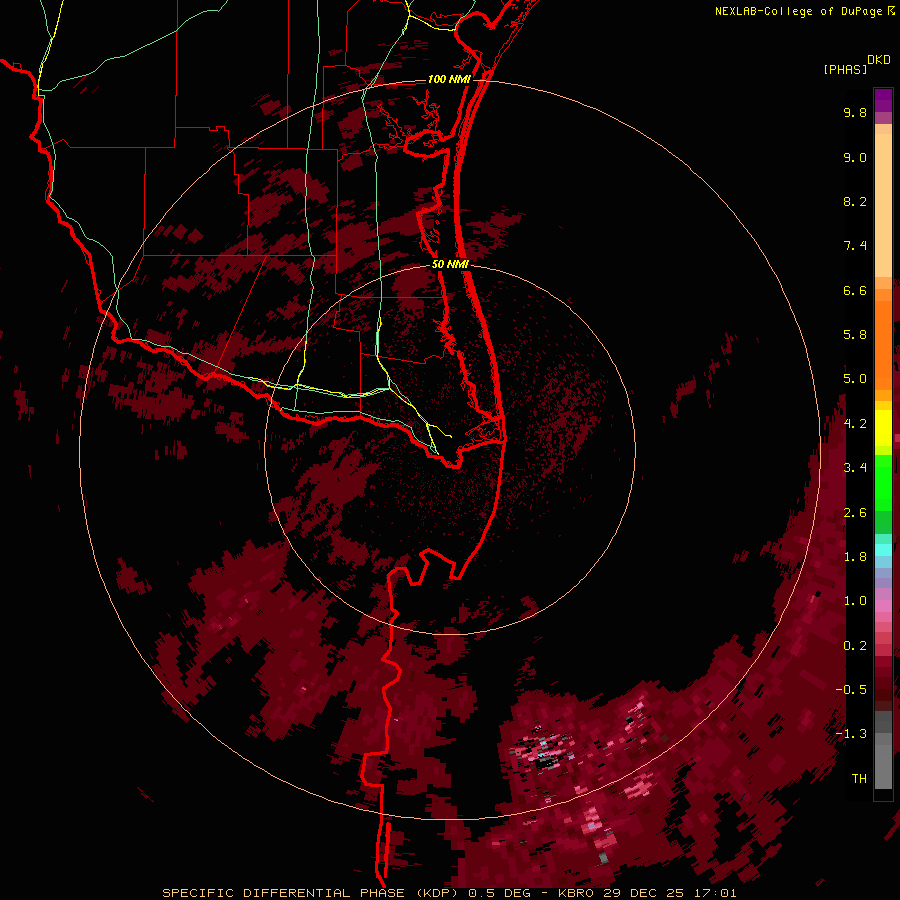Select the 6.6 value on the scale
Image resolution: width=900 pixels, height=900 pixels.
855,290
